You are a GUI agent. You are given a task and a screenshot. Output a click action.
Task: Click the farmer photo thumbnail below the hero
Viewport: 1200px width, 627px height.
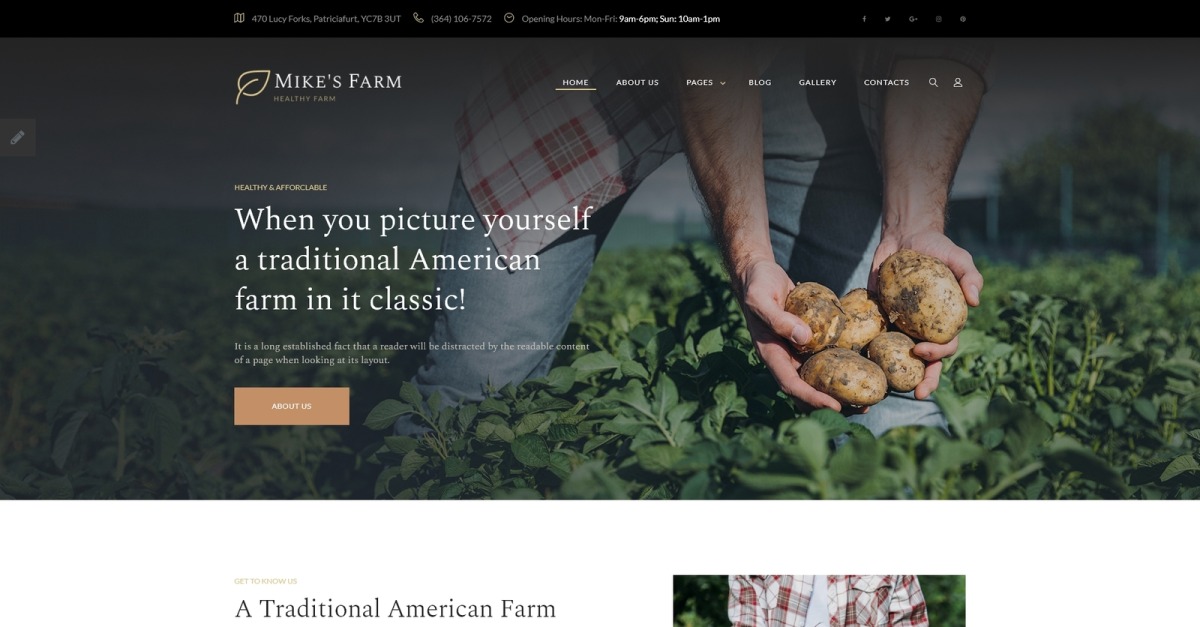[819, 600]
